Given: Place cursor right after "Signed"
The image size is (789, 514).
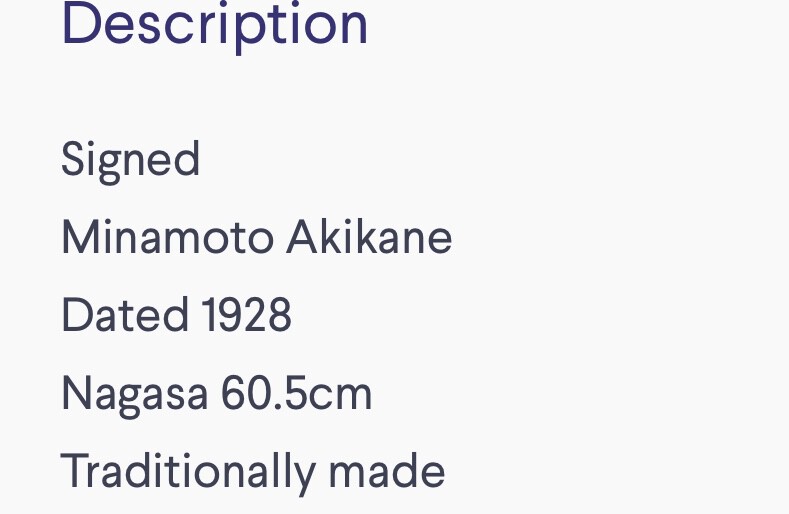Looking at the screenshot, I should pos(202,160).
